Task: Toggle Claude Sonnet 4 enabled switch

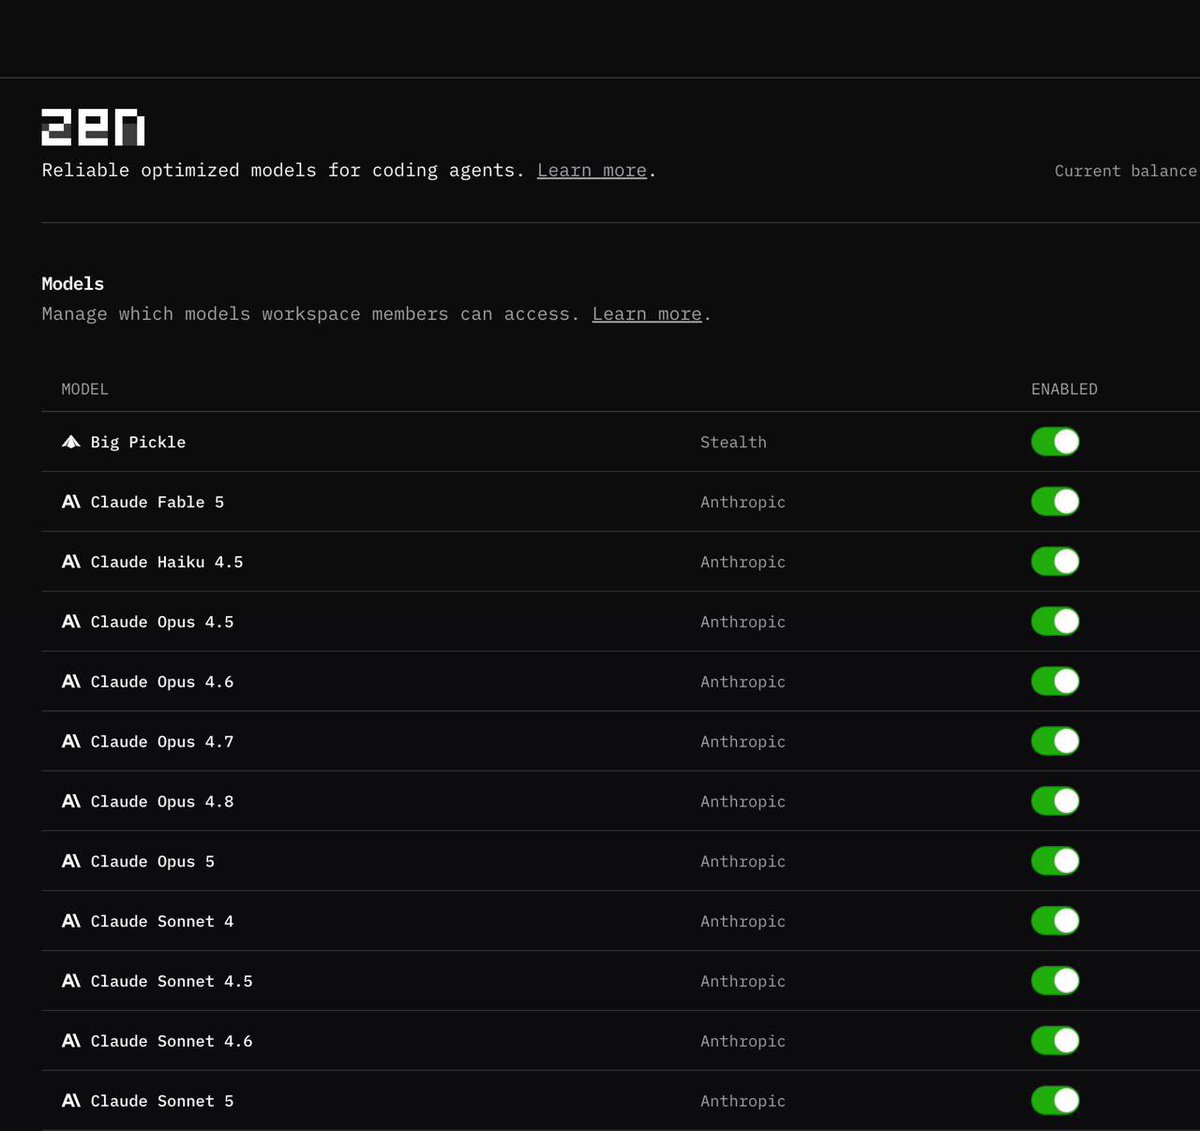Action: coord(1055,921)
